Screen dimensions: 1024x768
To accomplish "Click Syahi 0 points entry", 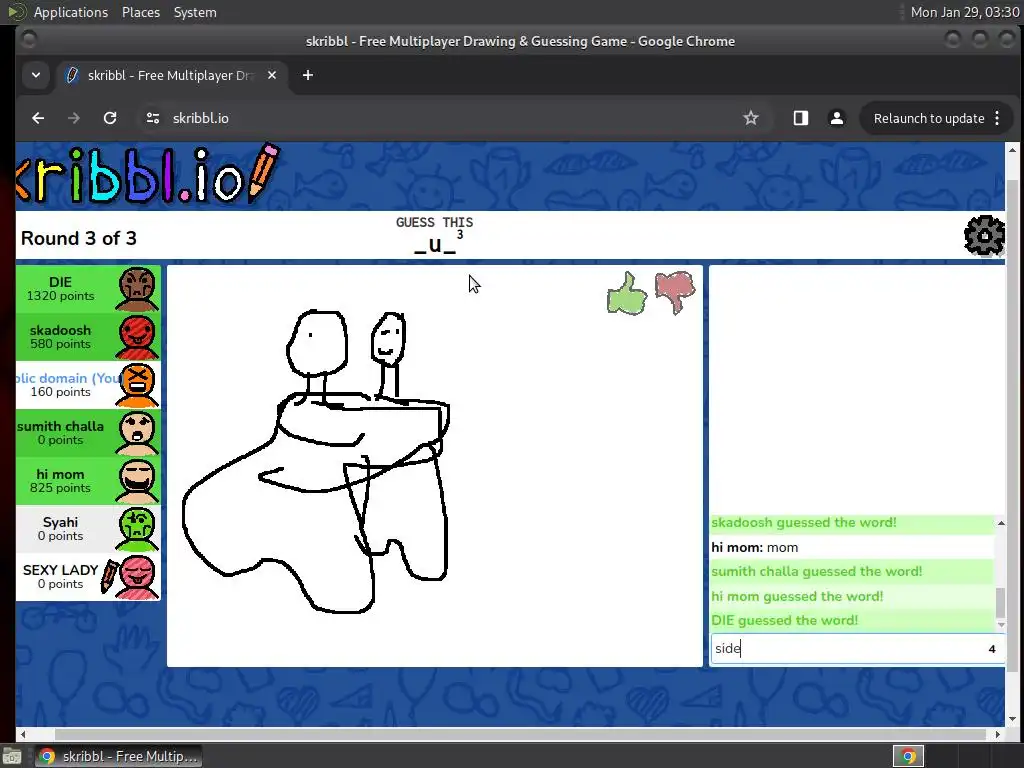I will 88,529.
